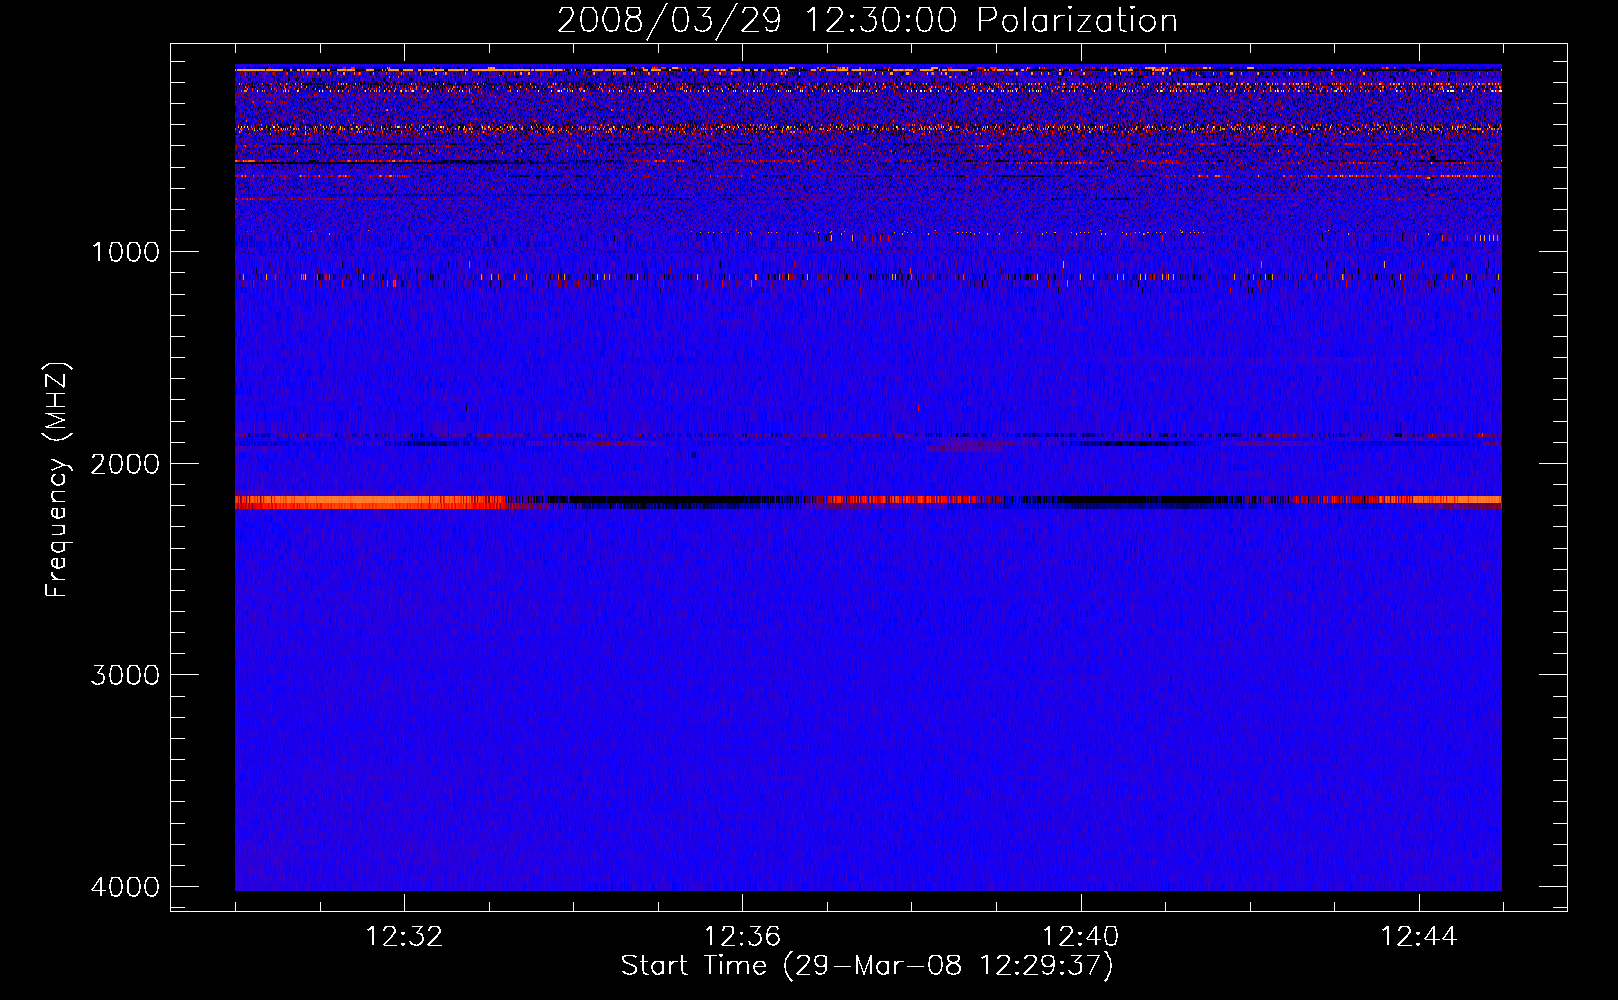This screenshot has width=1618, height=1000.
Task: Click the plot title '2008/03/29 12:30:00 Polarization'
Action: (867, 20)
